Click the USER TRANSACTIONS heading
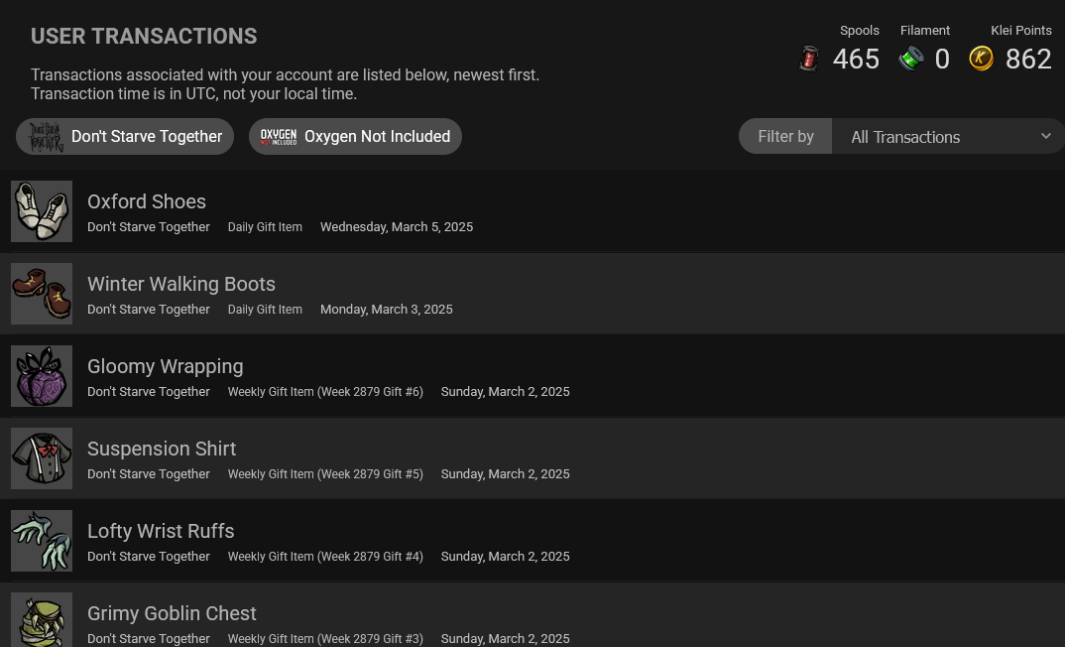The width and height of the screenshot is (1065, 647). coord(144,36)
